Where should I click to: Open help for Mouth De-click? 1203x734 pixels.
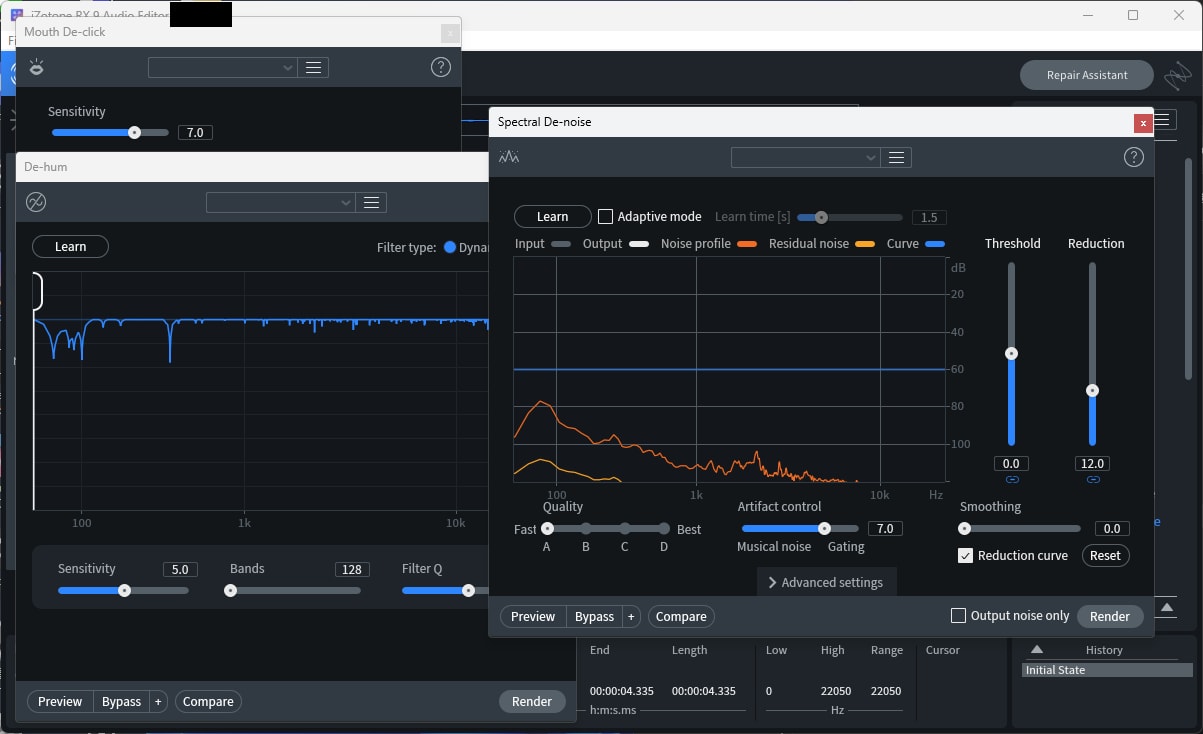click(x=440, y=67)
